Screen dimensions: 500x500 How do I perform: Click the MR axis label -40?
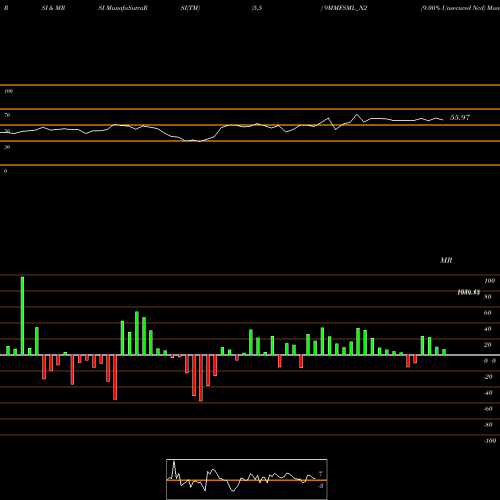pyautogui.click(x=488, y=393)
